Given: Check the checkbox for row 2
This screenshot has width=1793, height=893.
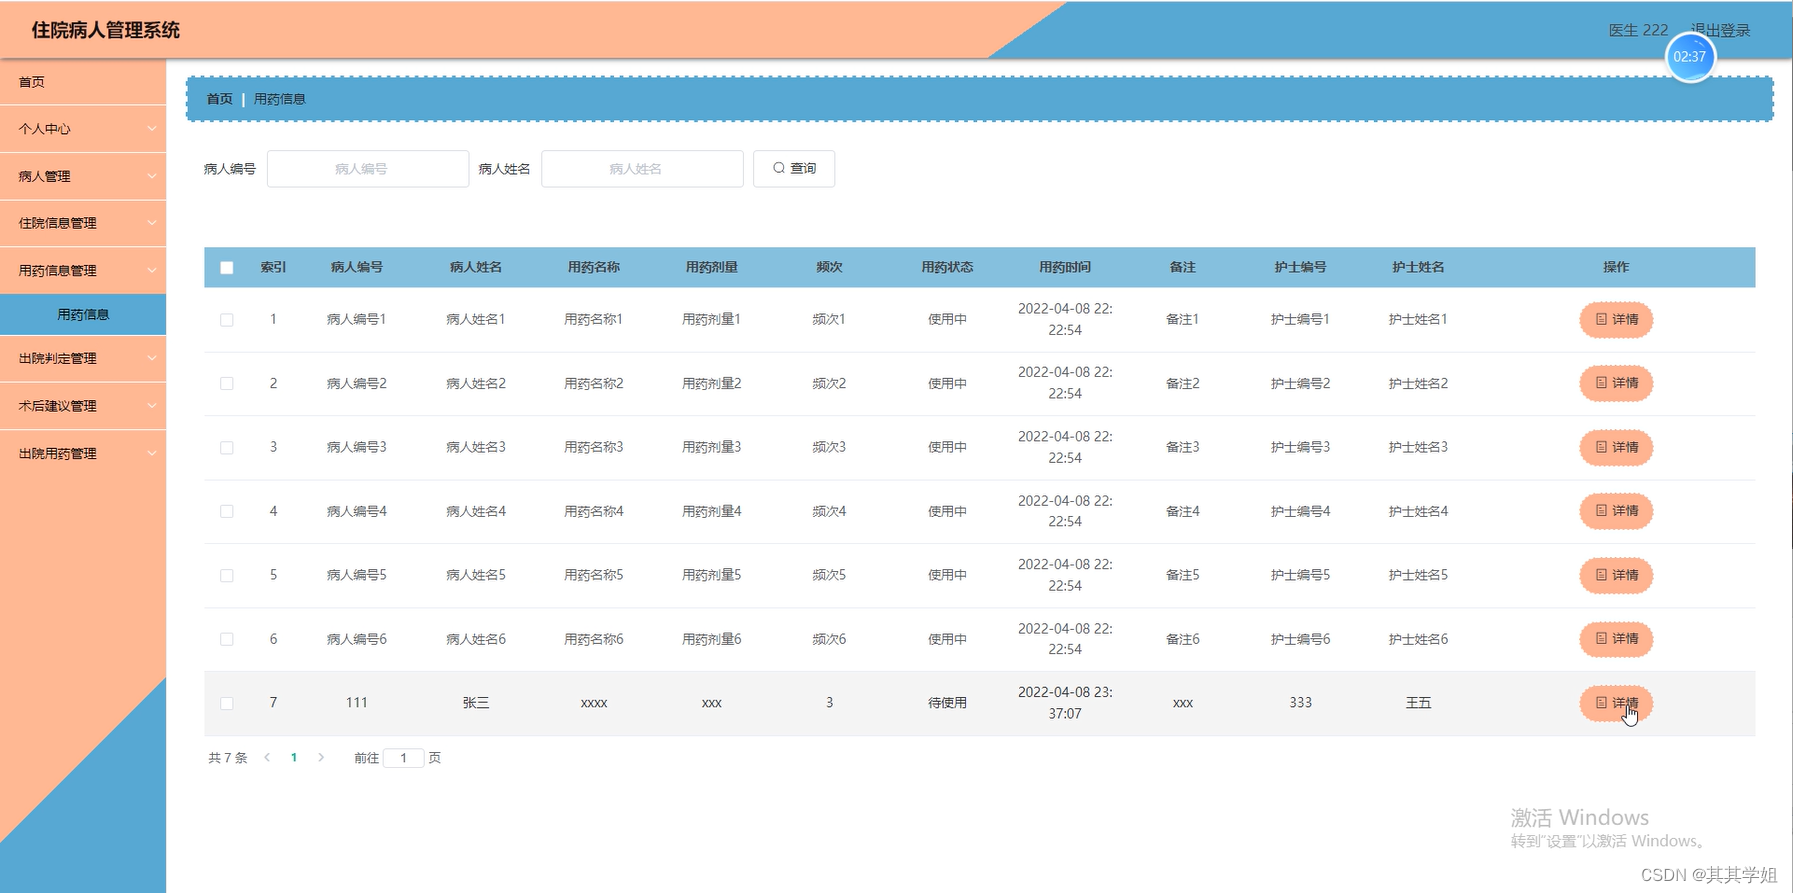Looking at the screenshot, I should pyautogui.click(x=227, y=384).
